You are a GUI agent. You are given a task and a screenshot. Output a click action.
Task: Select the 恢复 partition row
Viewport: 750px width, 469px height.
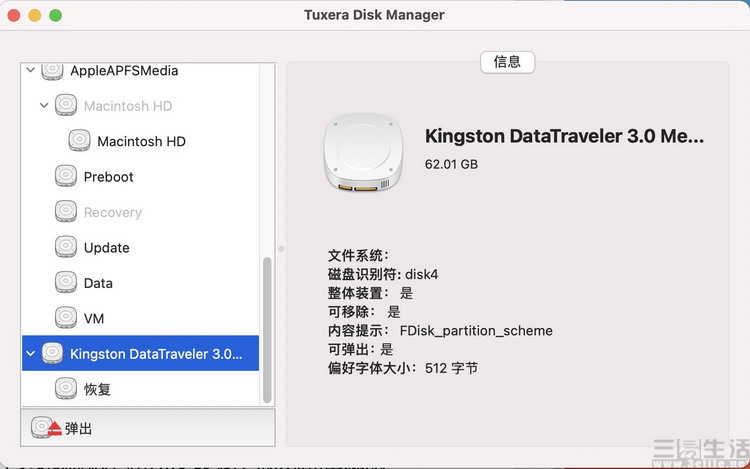(141, 388)
